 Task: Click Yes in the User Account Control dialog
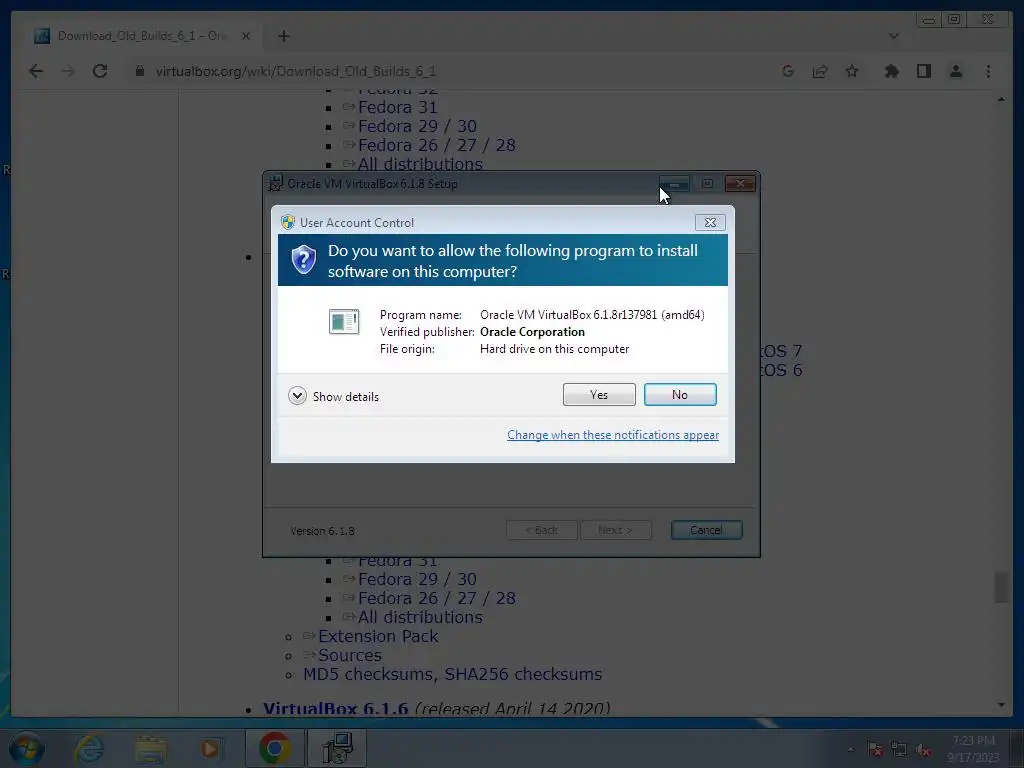tap(599, 394)
